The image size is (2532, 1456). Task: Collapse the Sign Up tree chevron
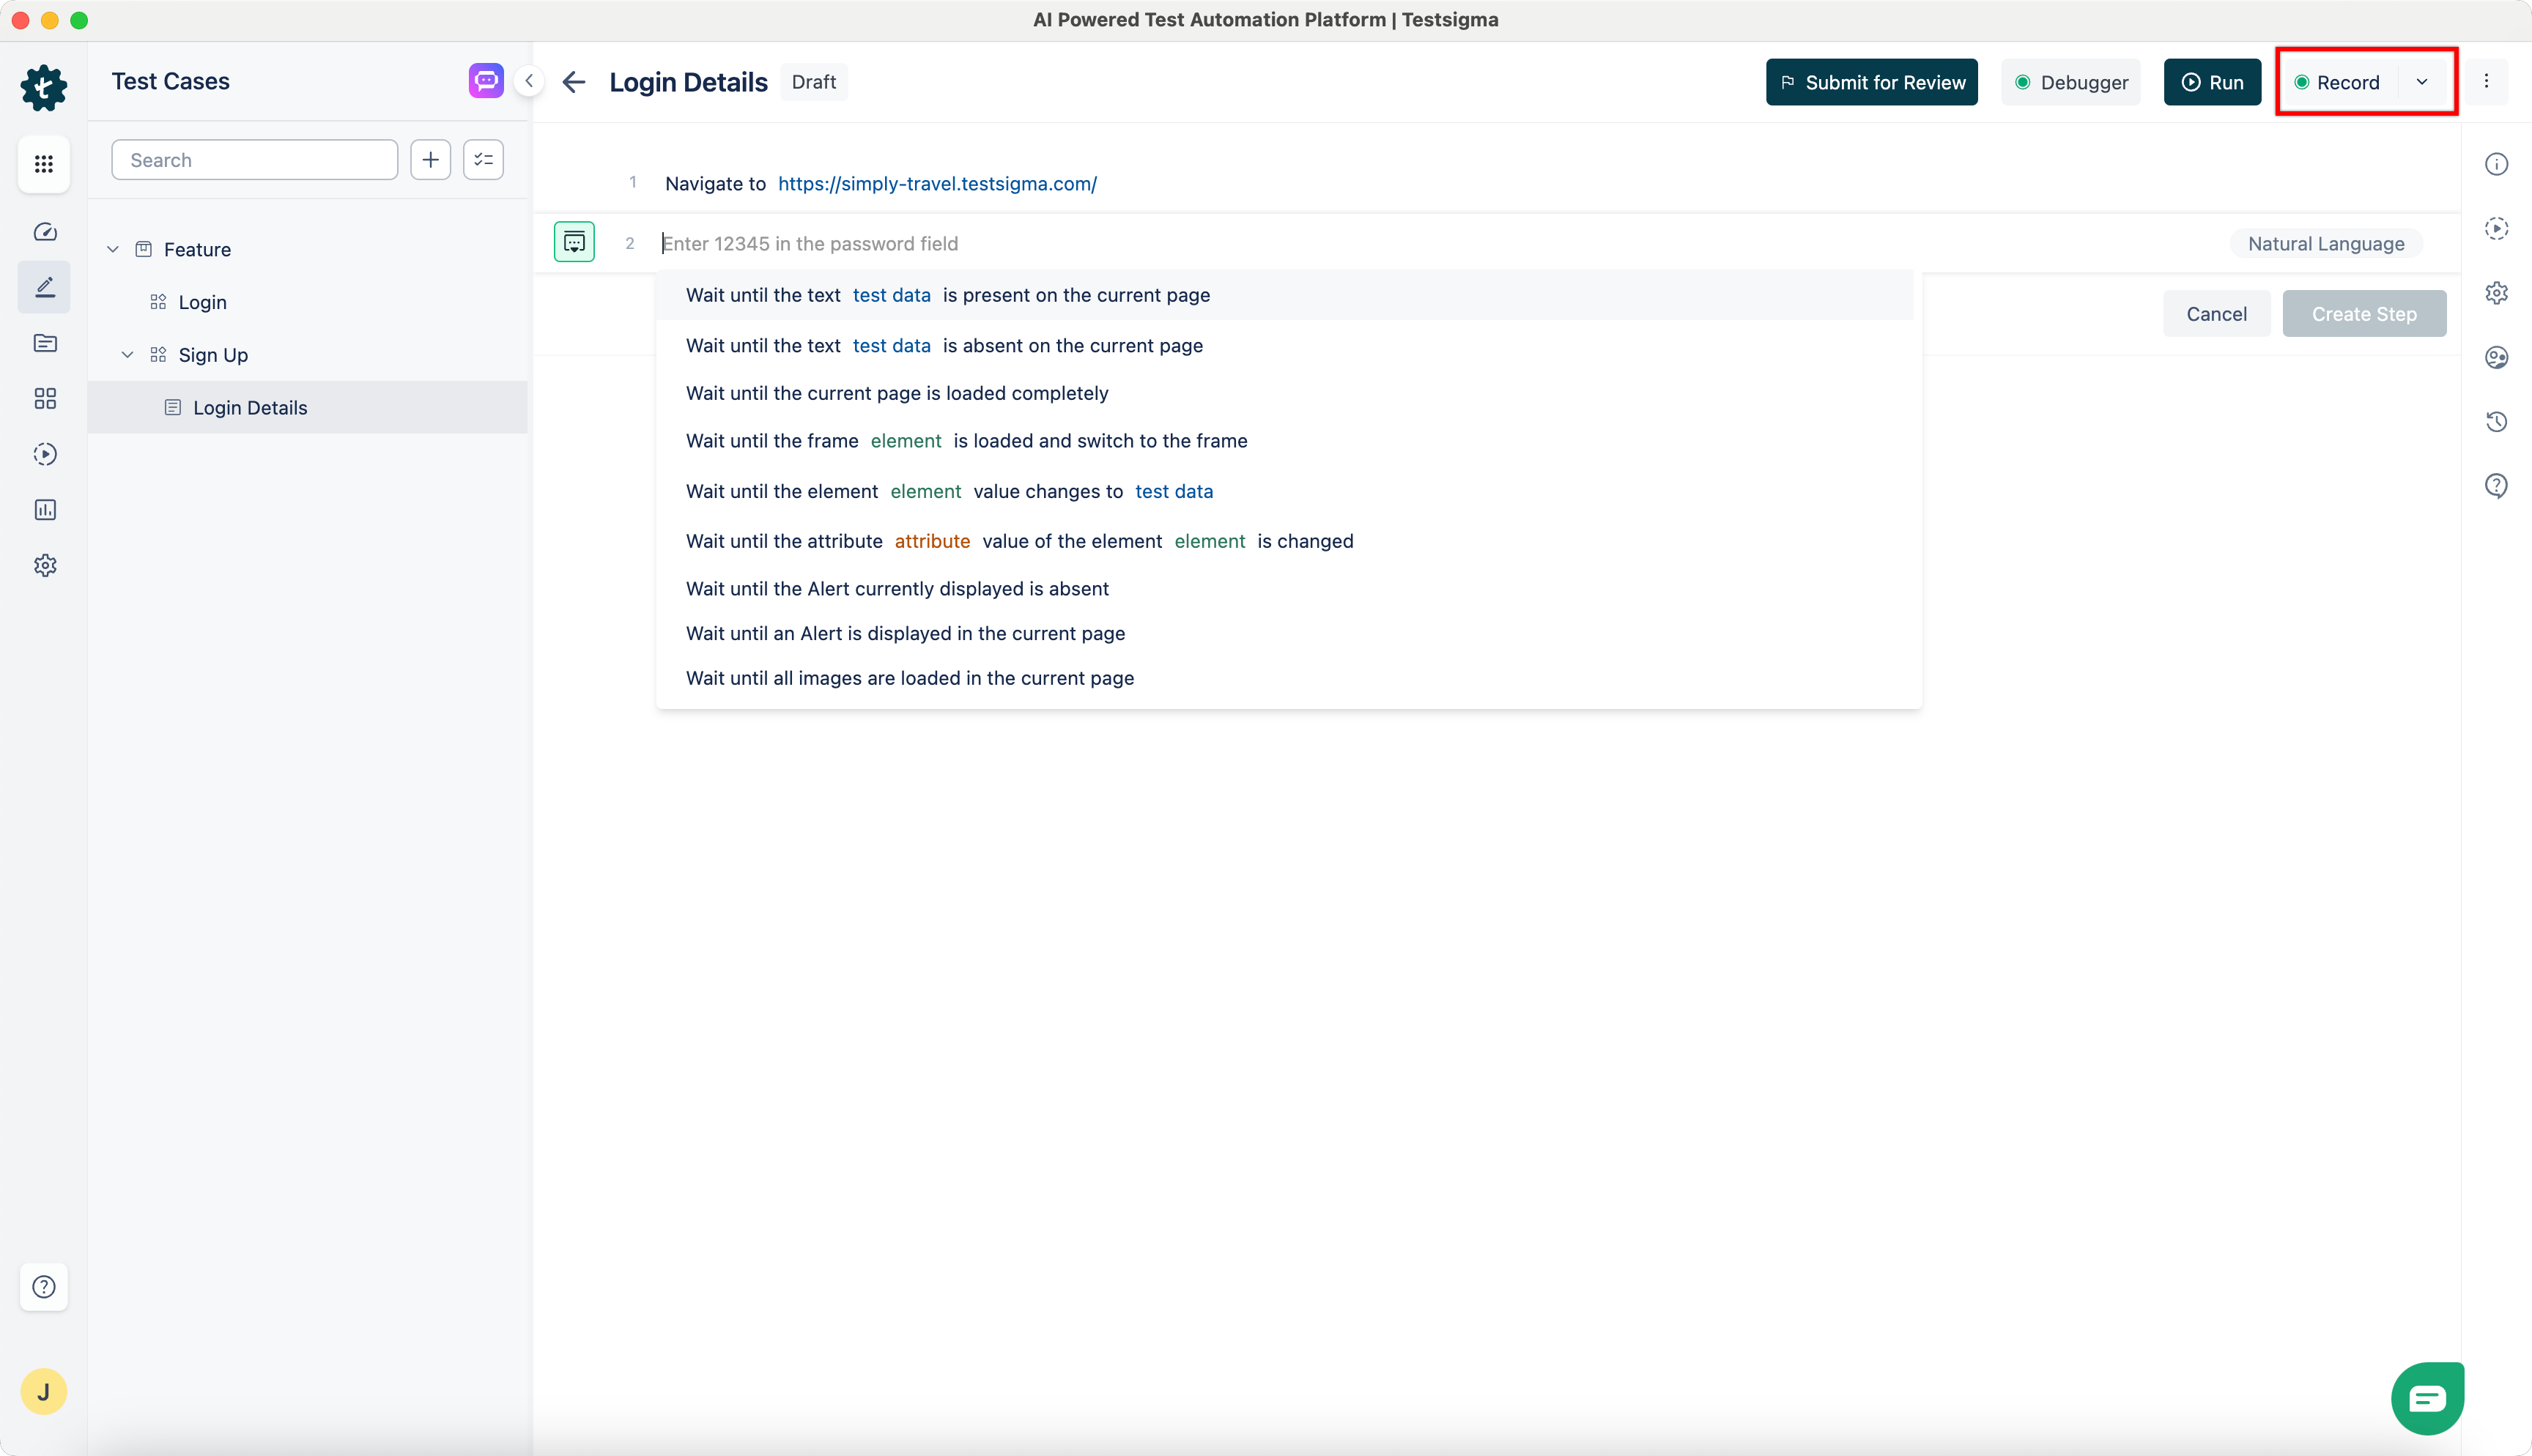click(x=128, y=355)
